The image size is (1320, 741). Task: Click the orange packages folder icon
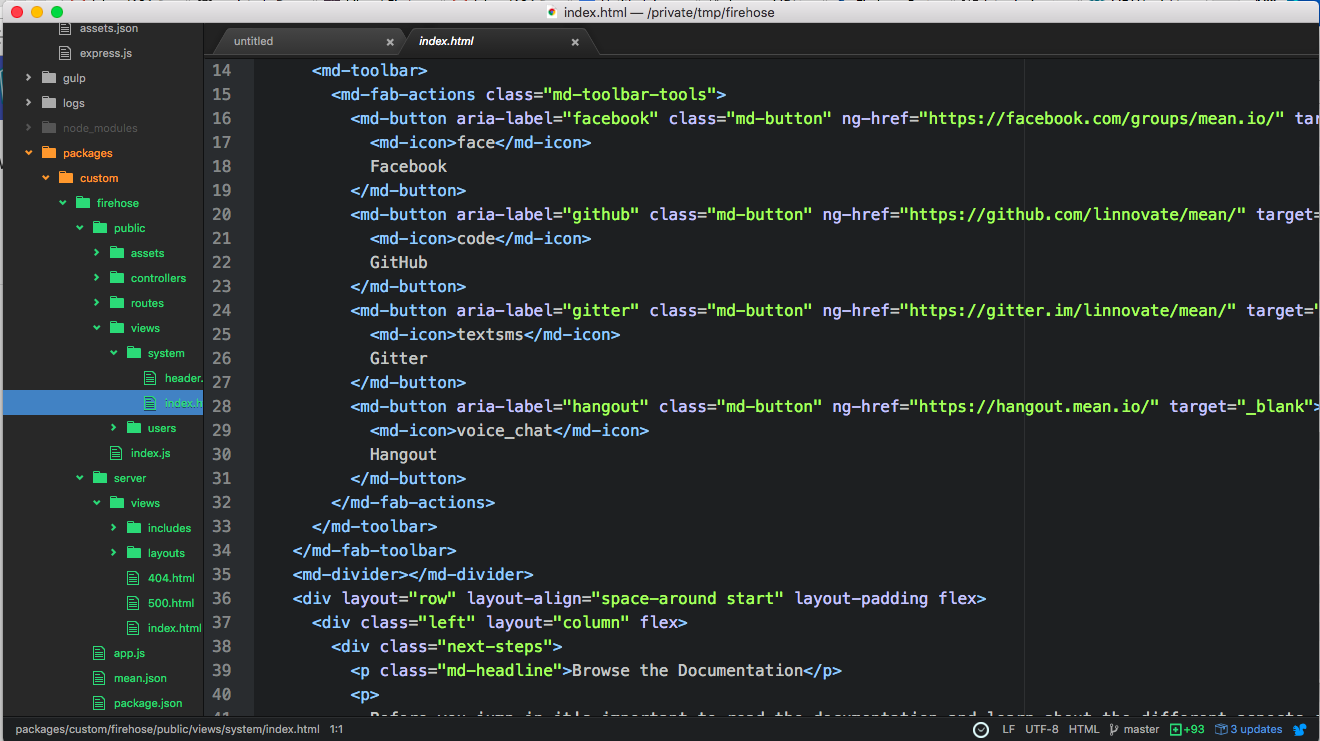(49, 153)
